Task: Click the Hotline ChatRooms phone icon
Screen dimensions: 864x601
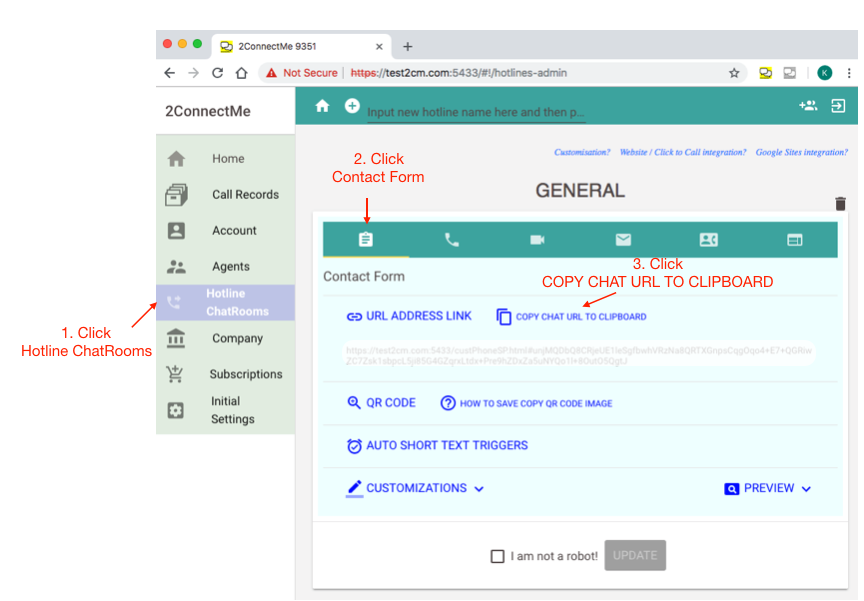Action: click(x=174, y=302)
